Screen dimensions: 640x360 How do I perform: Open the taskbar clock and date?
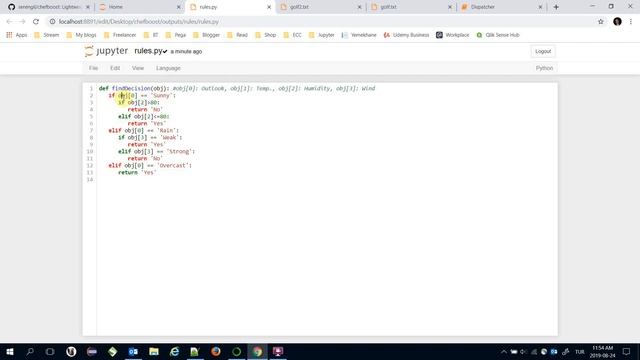click(x=602, y=352)
